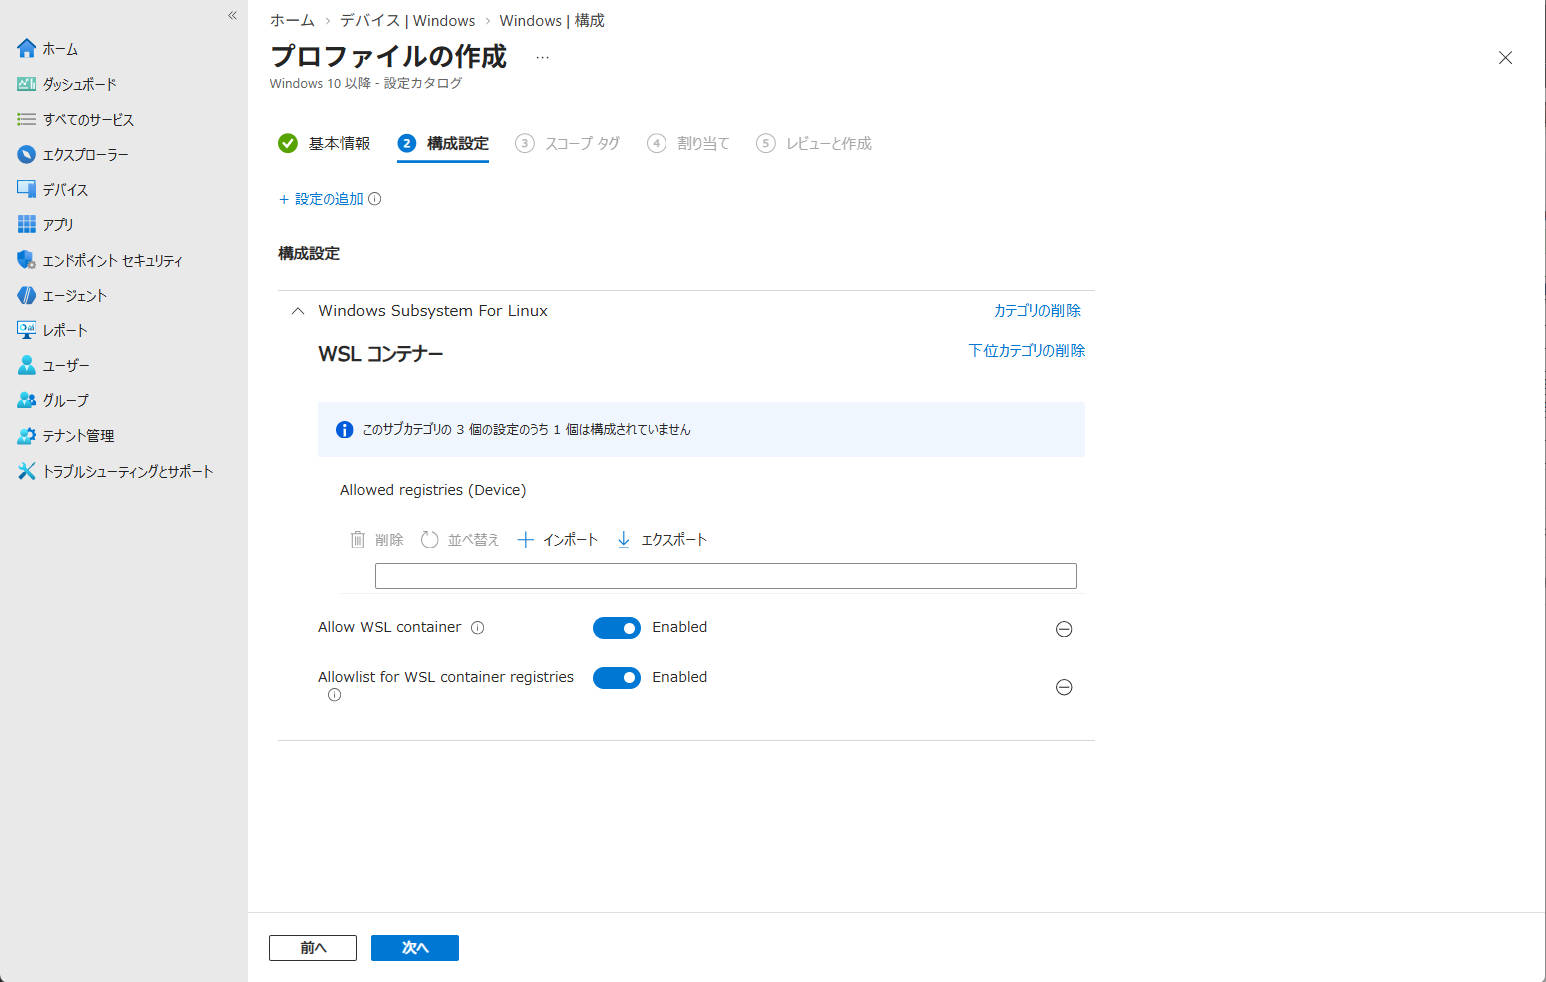
Task: Click the インポート (Import) toolbar button
Action: coord(557,540)
